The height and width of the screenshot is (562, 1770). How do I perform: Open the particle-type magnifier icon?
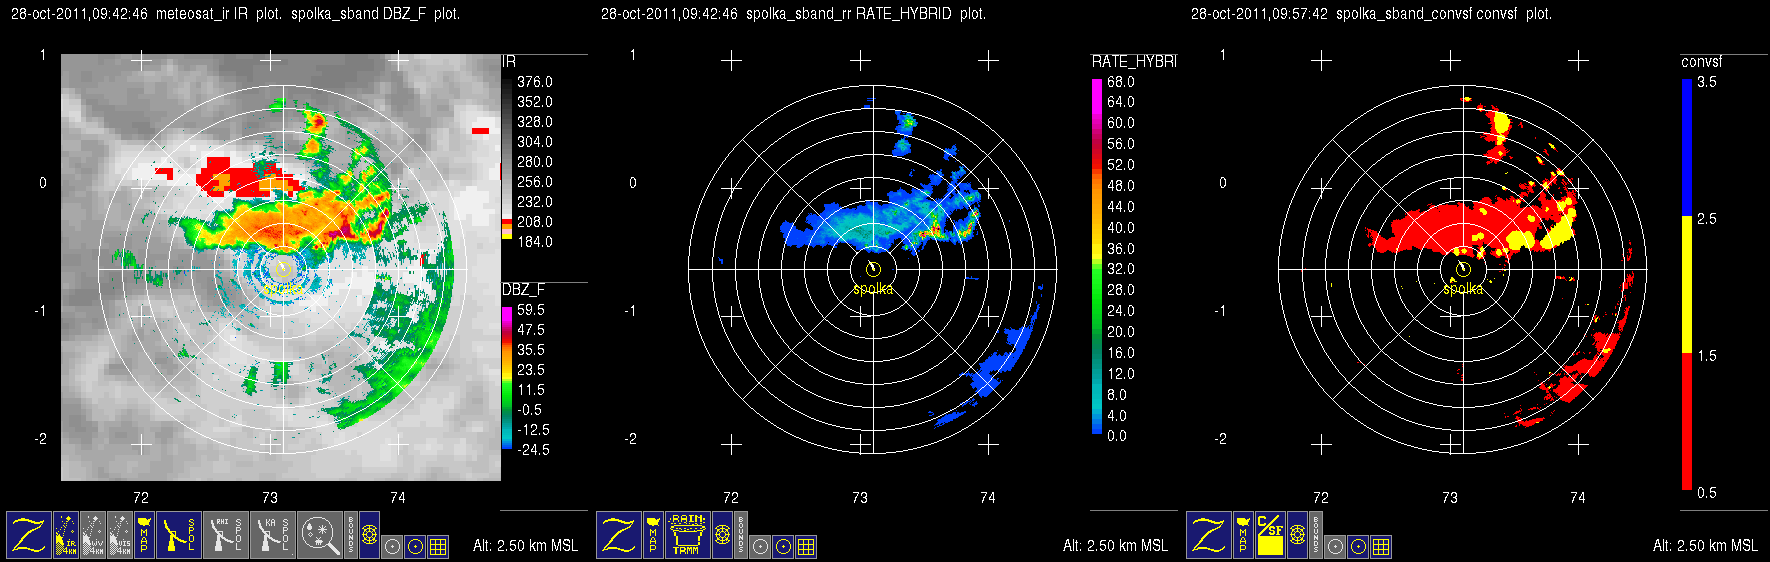(320, 535)
